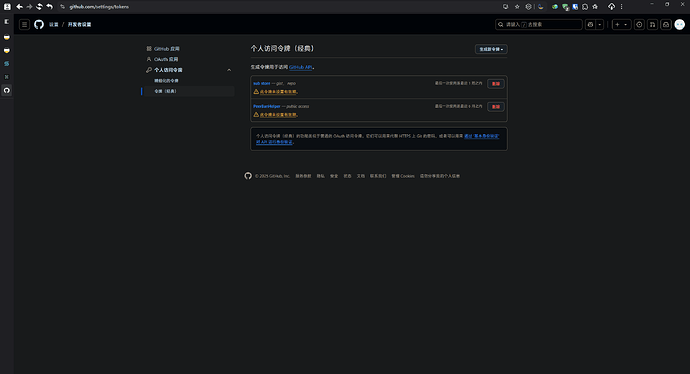Viewport: 690px width, 374px height.
Task: Open OAuth 应用 in the sidebar
Action: point(166,59)
